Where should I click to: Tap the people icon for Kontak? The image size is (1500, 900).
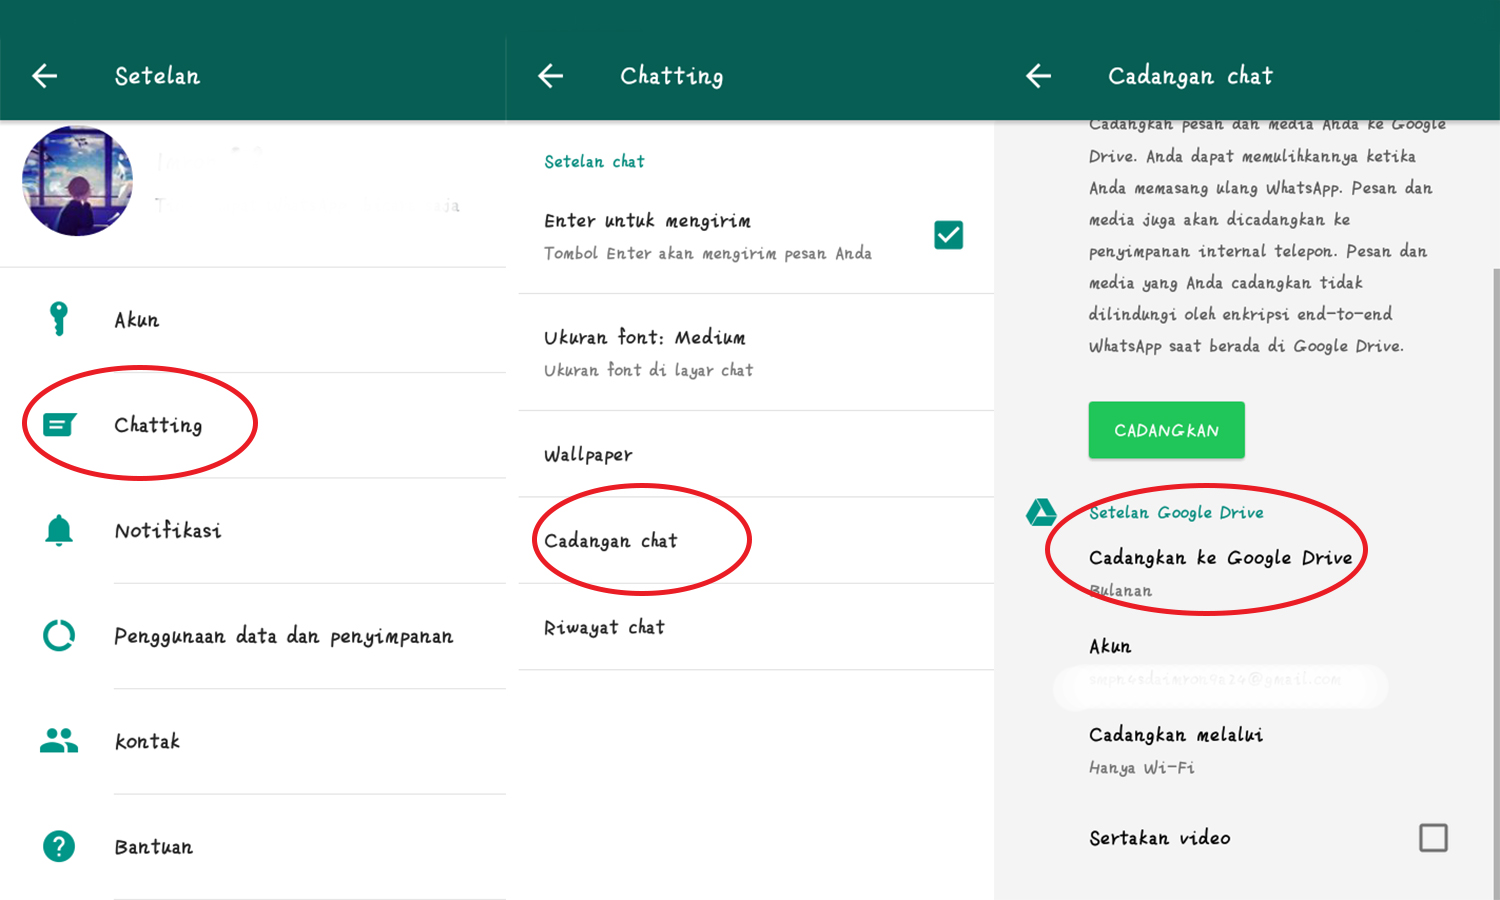coord(59,741)
